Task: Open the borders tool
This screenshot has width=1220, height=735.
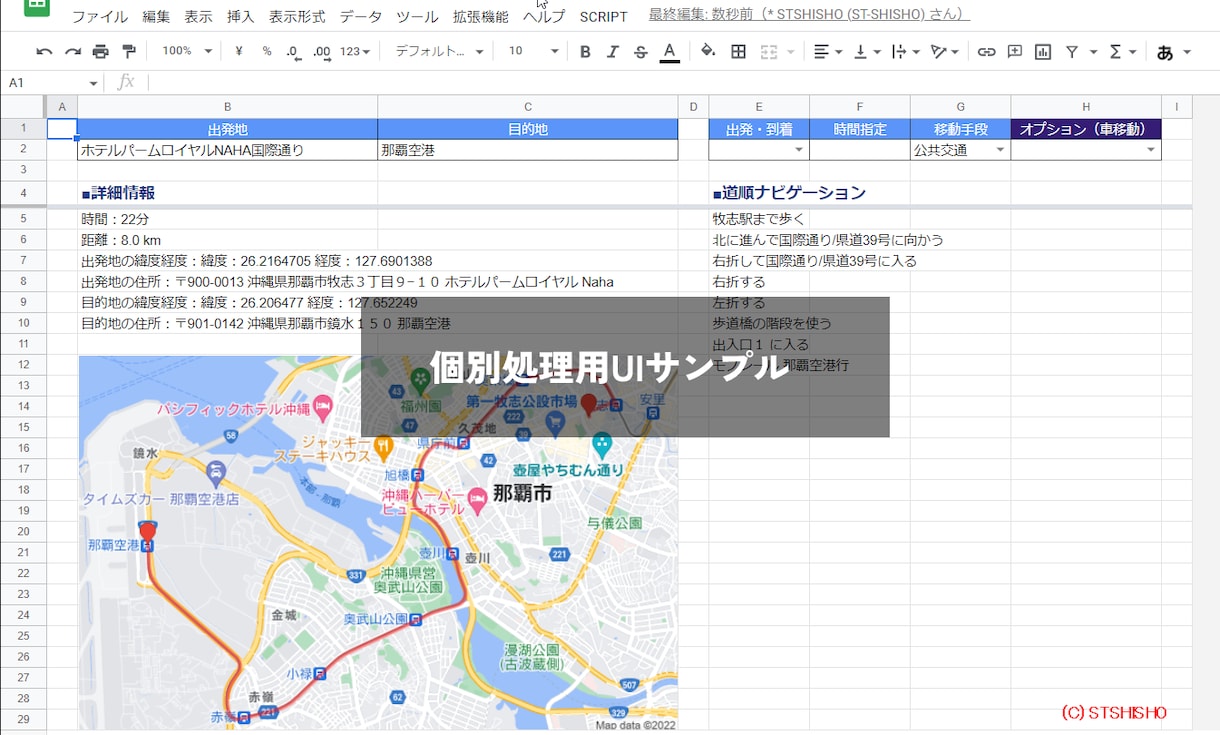Action: point(738,51)
